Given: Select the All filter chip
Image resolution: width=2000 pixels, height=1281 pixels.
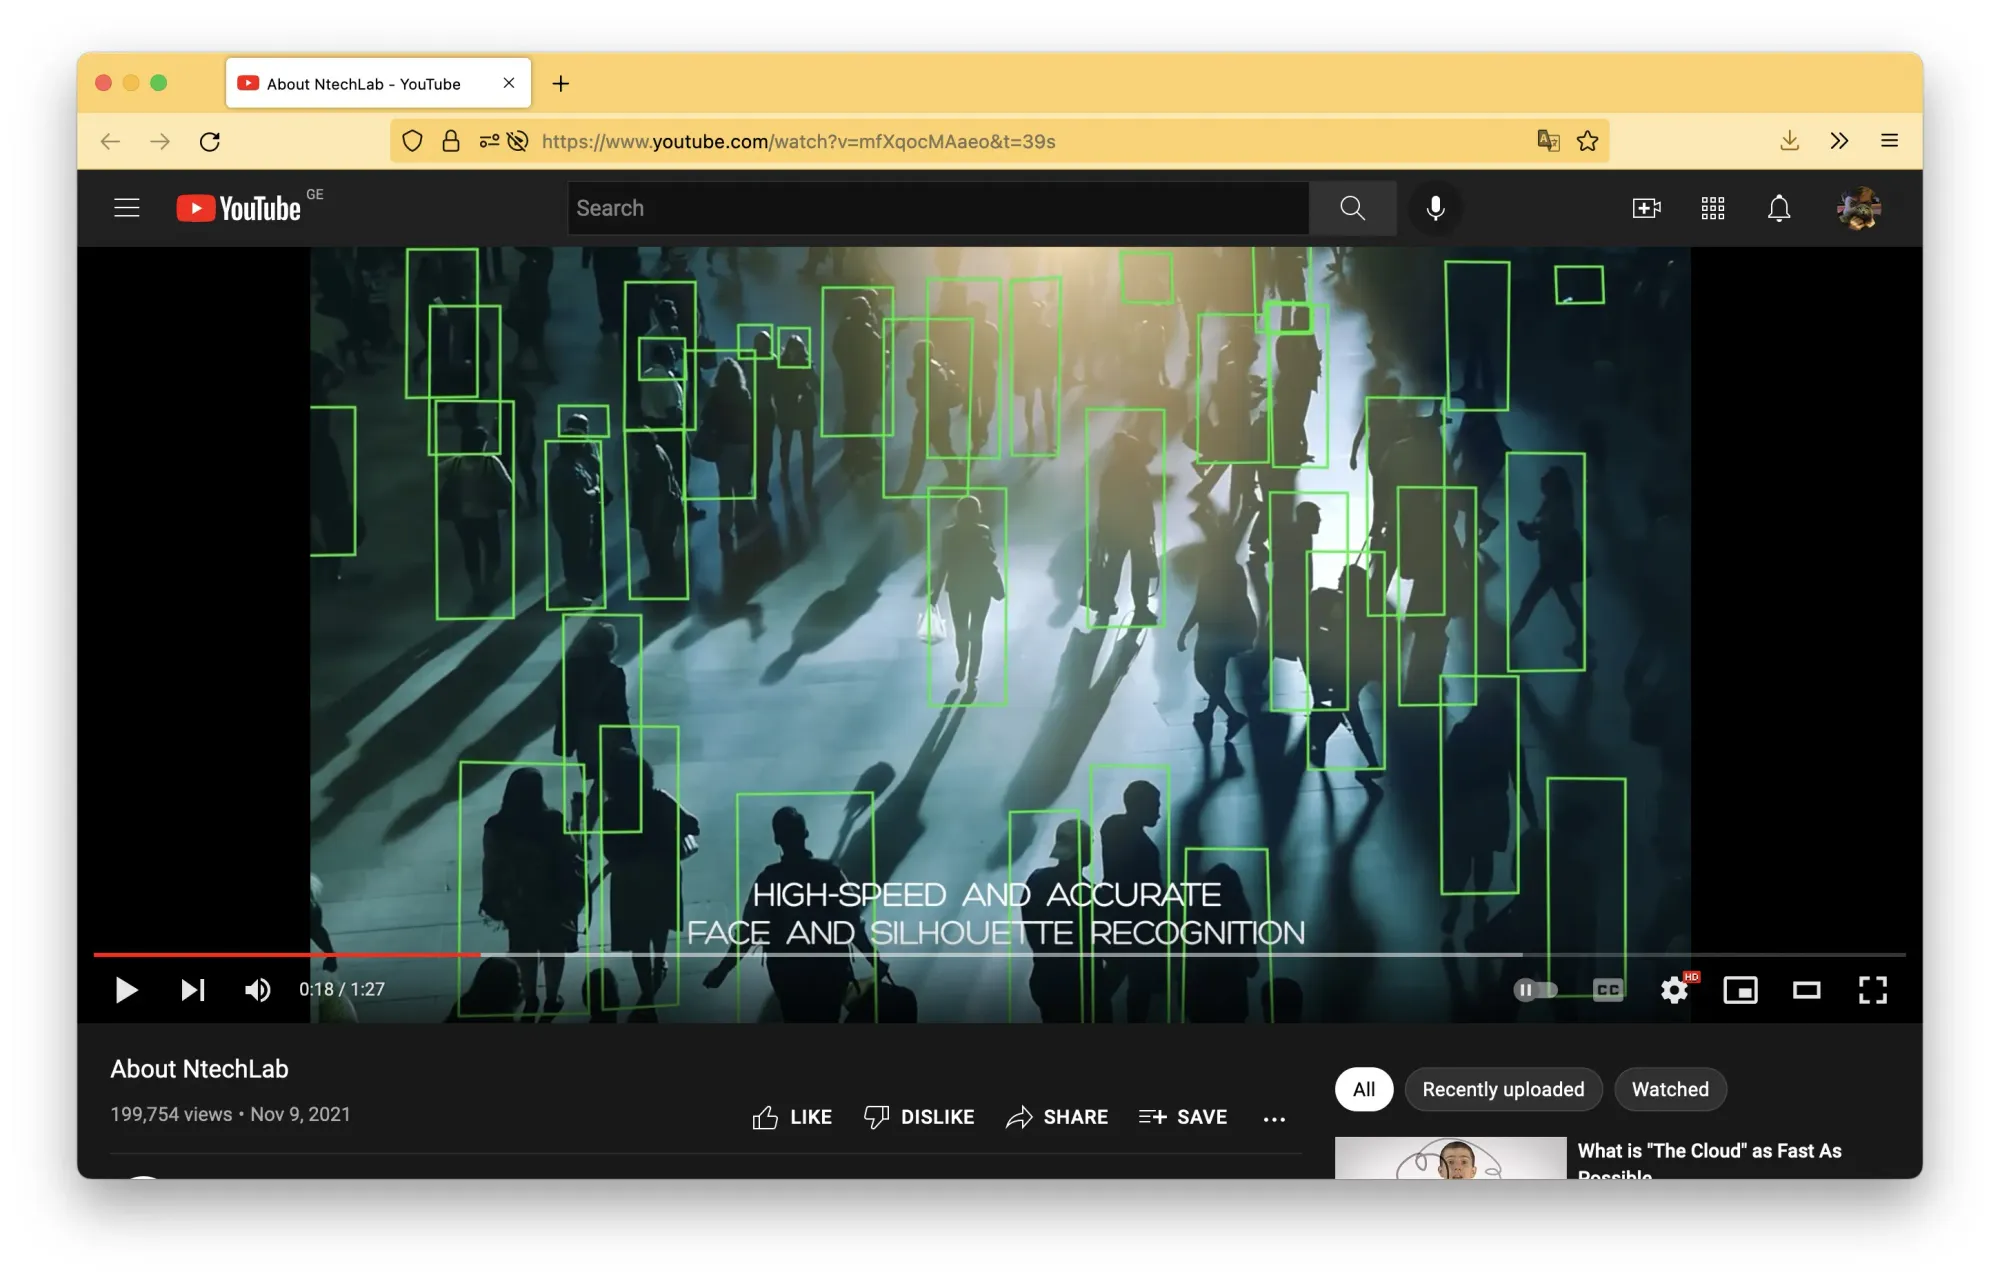Looking at the screenshot, I should pos(1364,1089).
